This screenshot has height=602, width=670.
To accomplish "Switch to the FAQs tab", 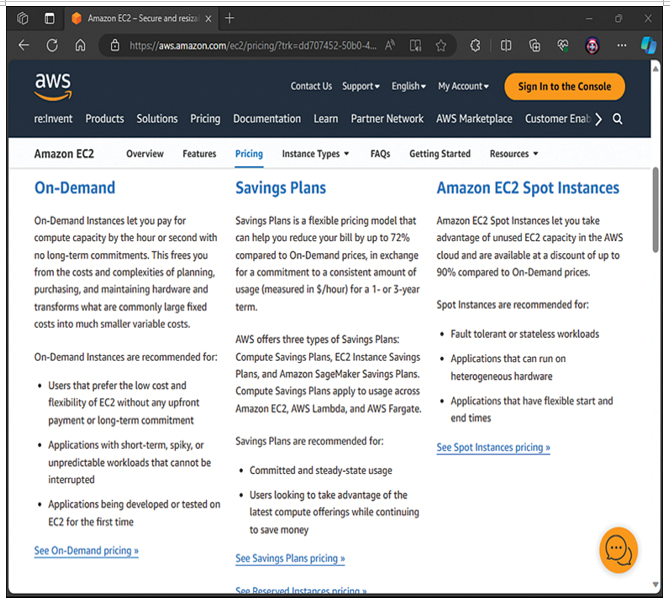I will [x=380, y=154].
